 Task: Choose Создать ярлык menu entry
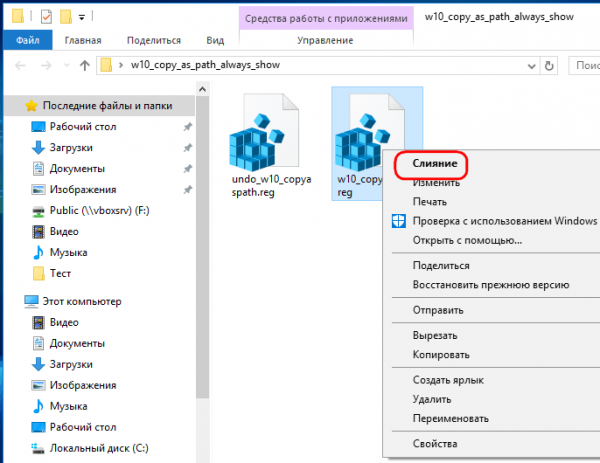pyautogui.click(x=448, y=380)
